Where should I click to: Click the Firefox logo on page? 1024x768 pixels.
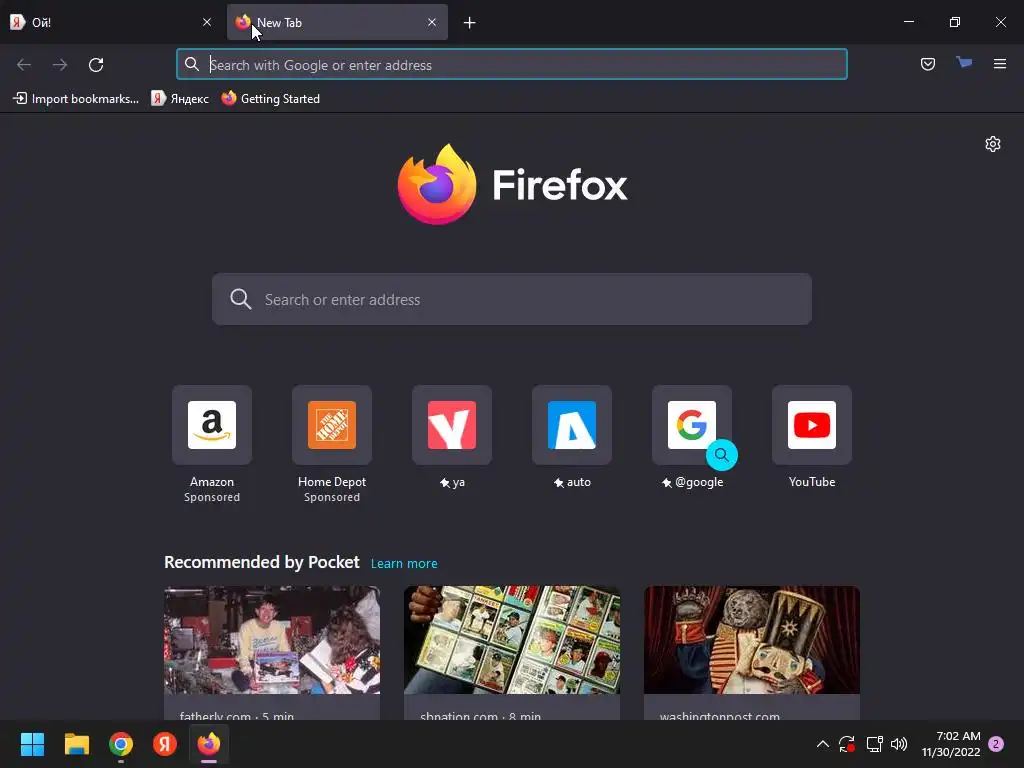pos(512,184)
